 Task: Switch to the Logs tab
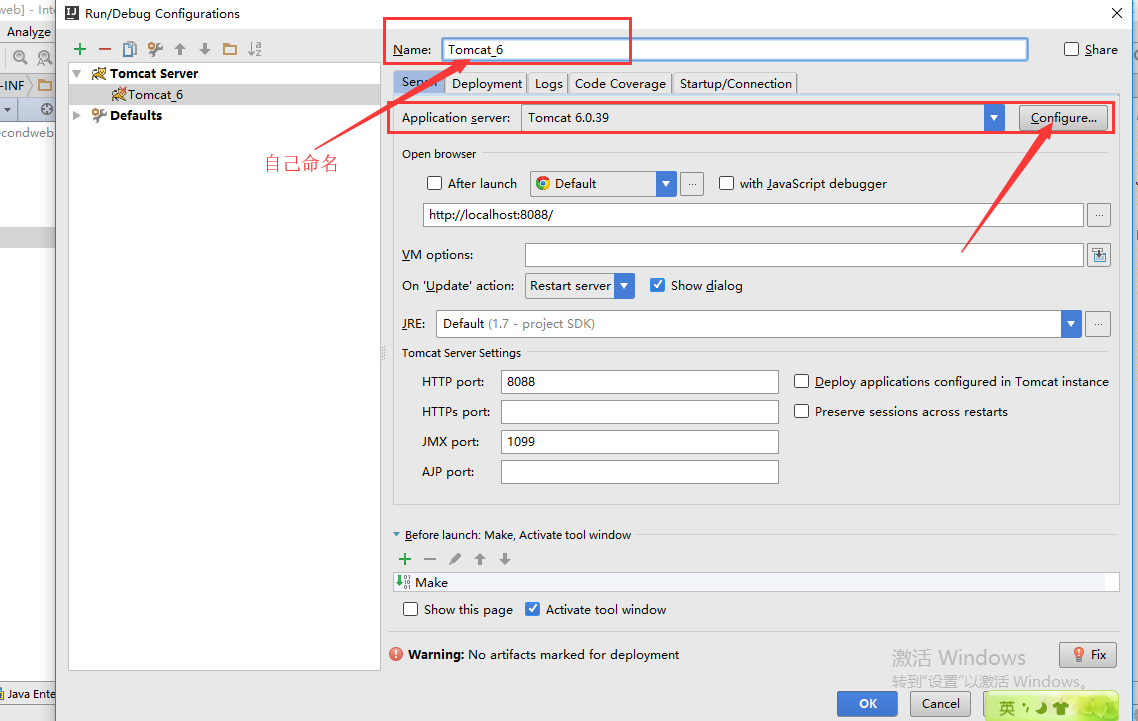coord(549,83)
